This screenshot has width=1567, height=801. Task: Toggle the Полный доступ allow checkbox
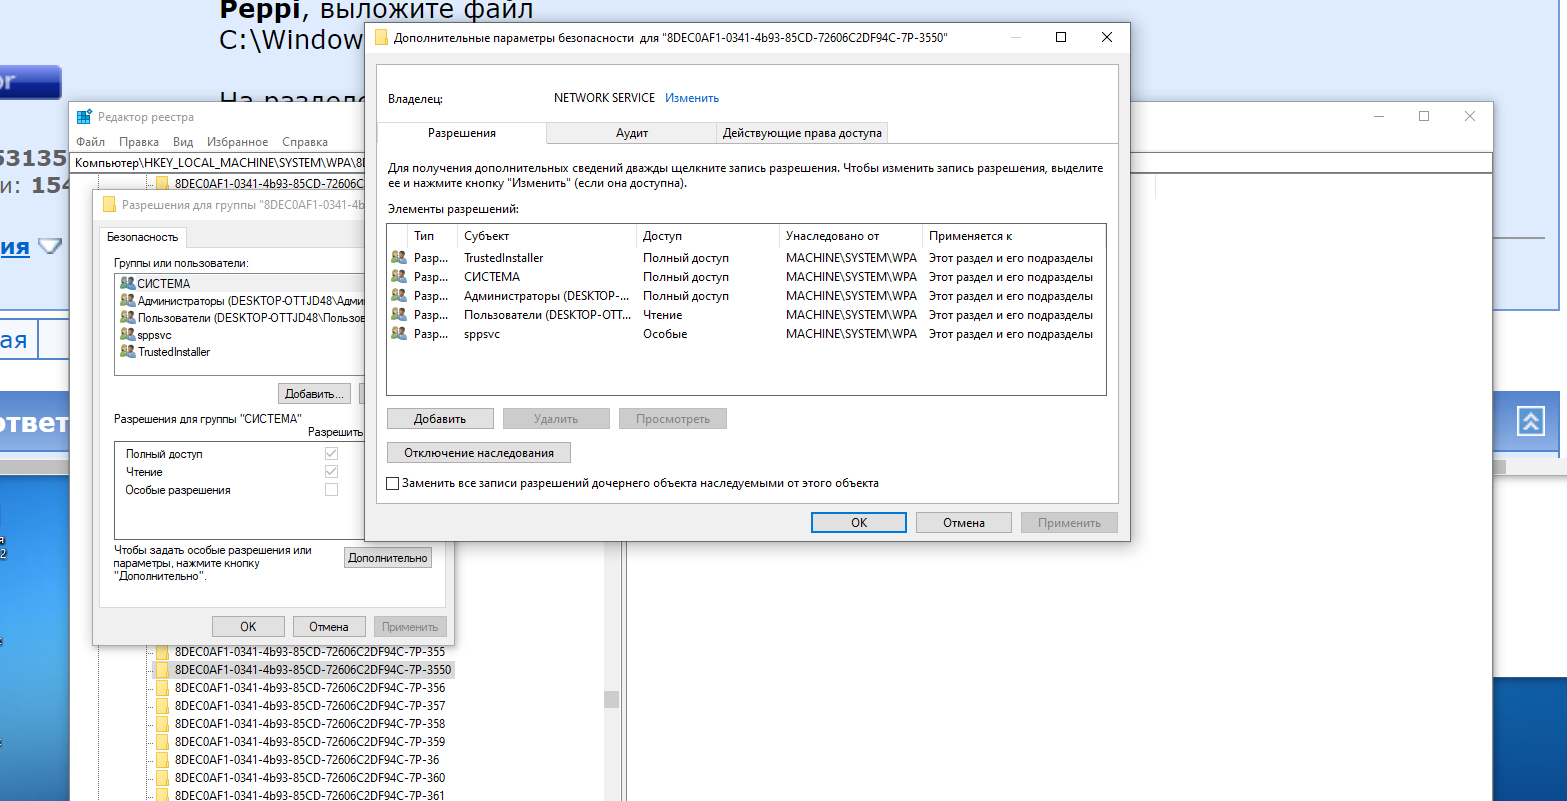point(331,454)
